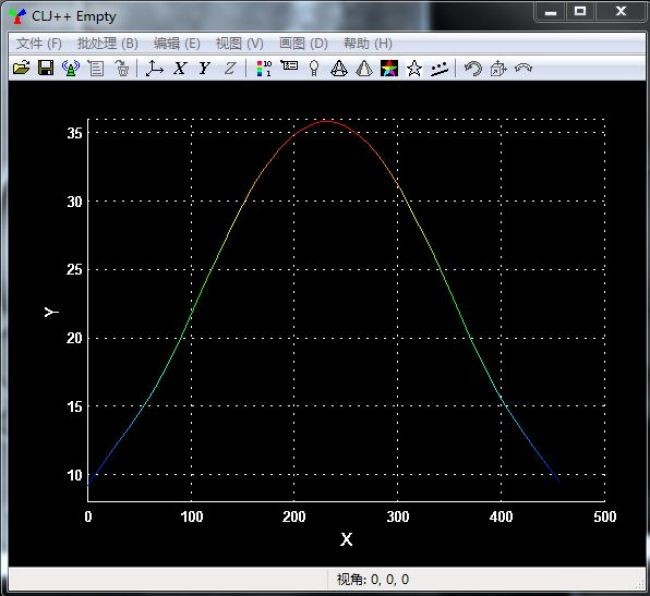The image size is (650, 596).
Task: Open the 文件 (F) menu
Action: (39, 43)
